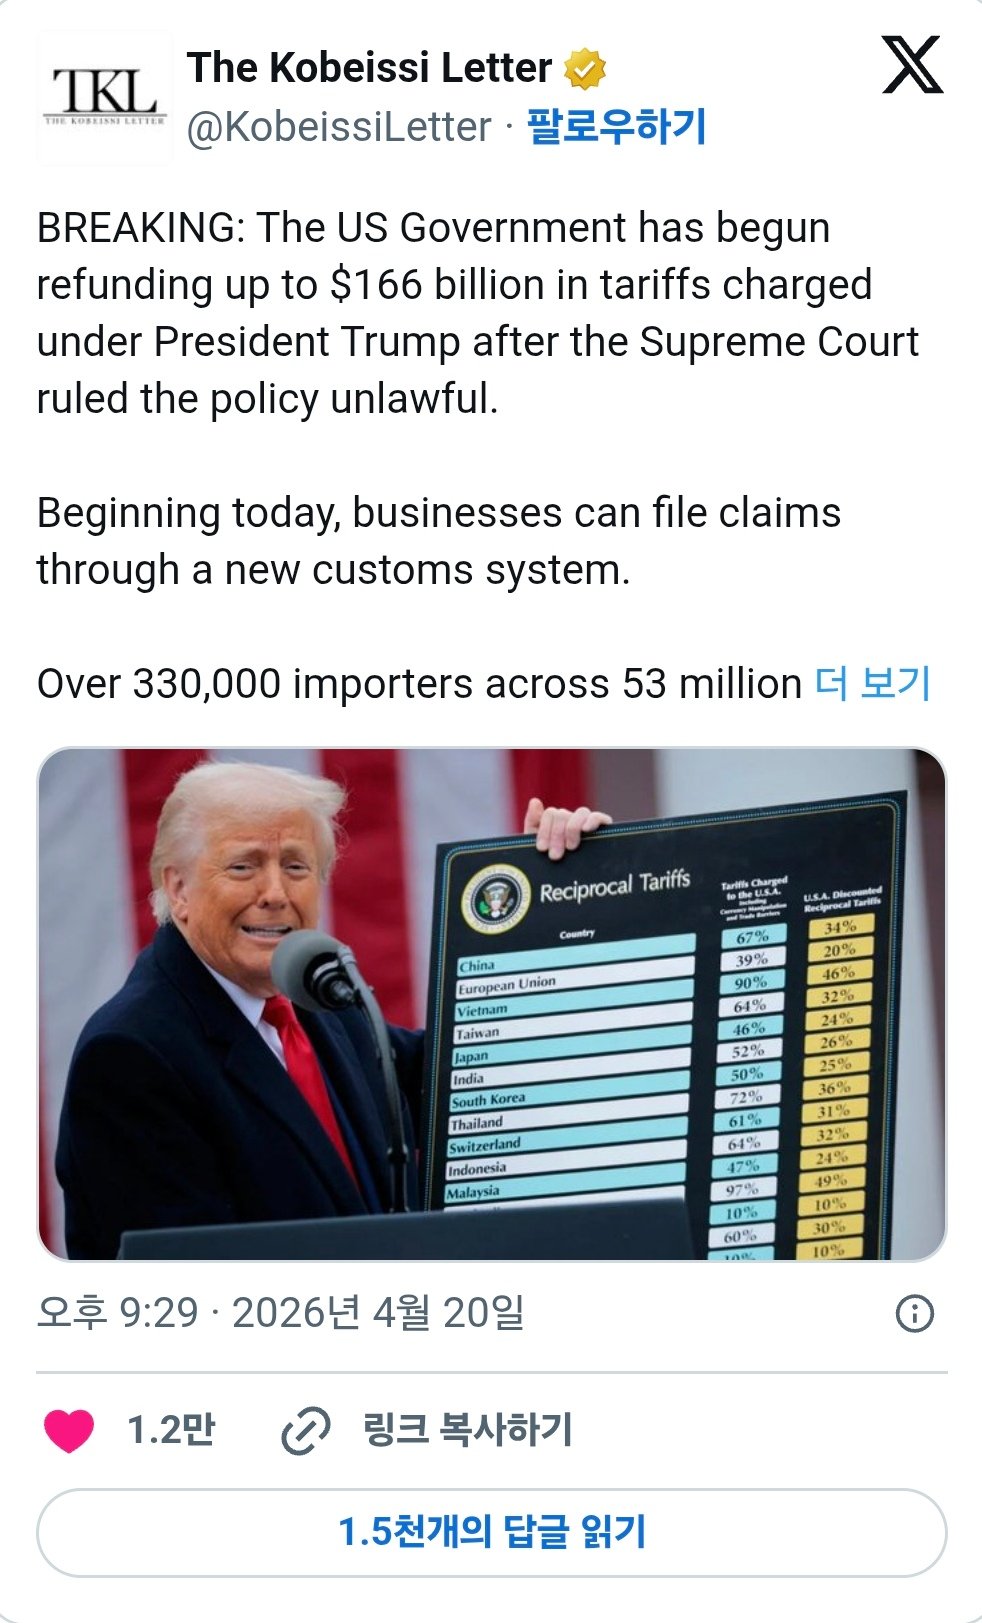Click the chain link icon
982x1623 pixels.
coord(306,1430)
